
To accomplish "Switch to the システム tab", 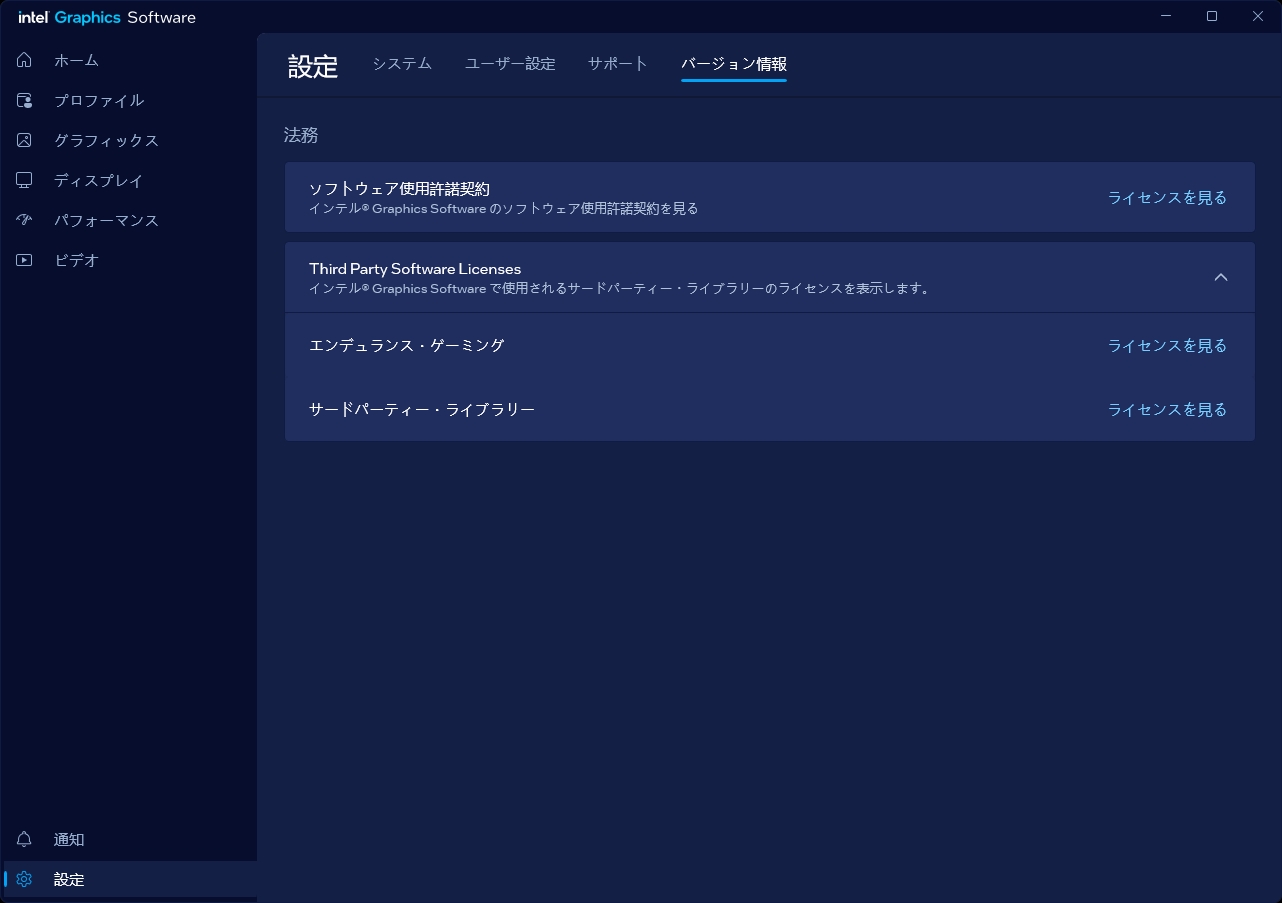I will click(402, 64).
